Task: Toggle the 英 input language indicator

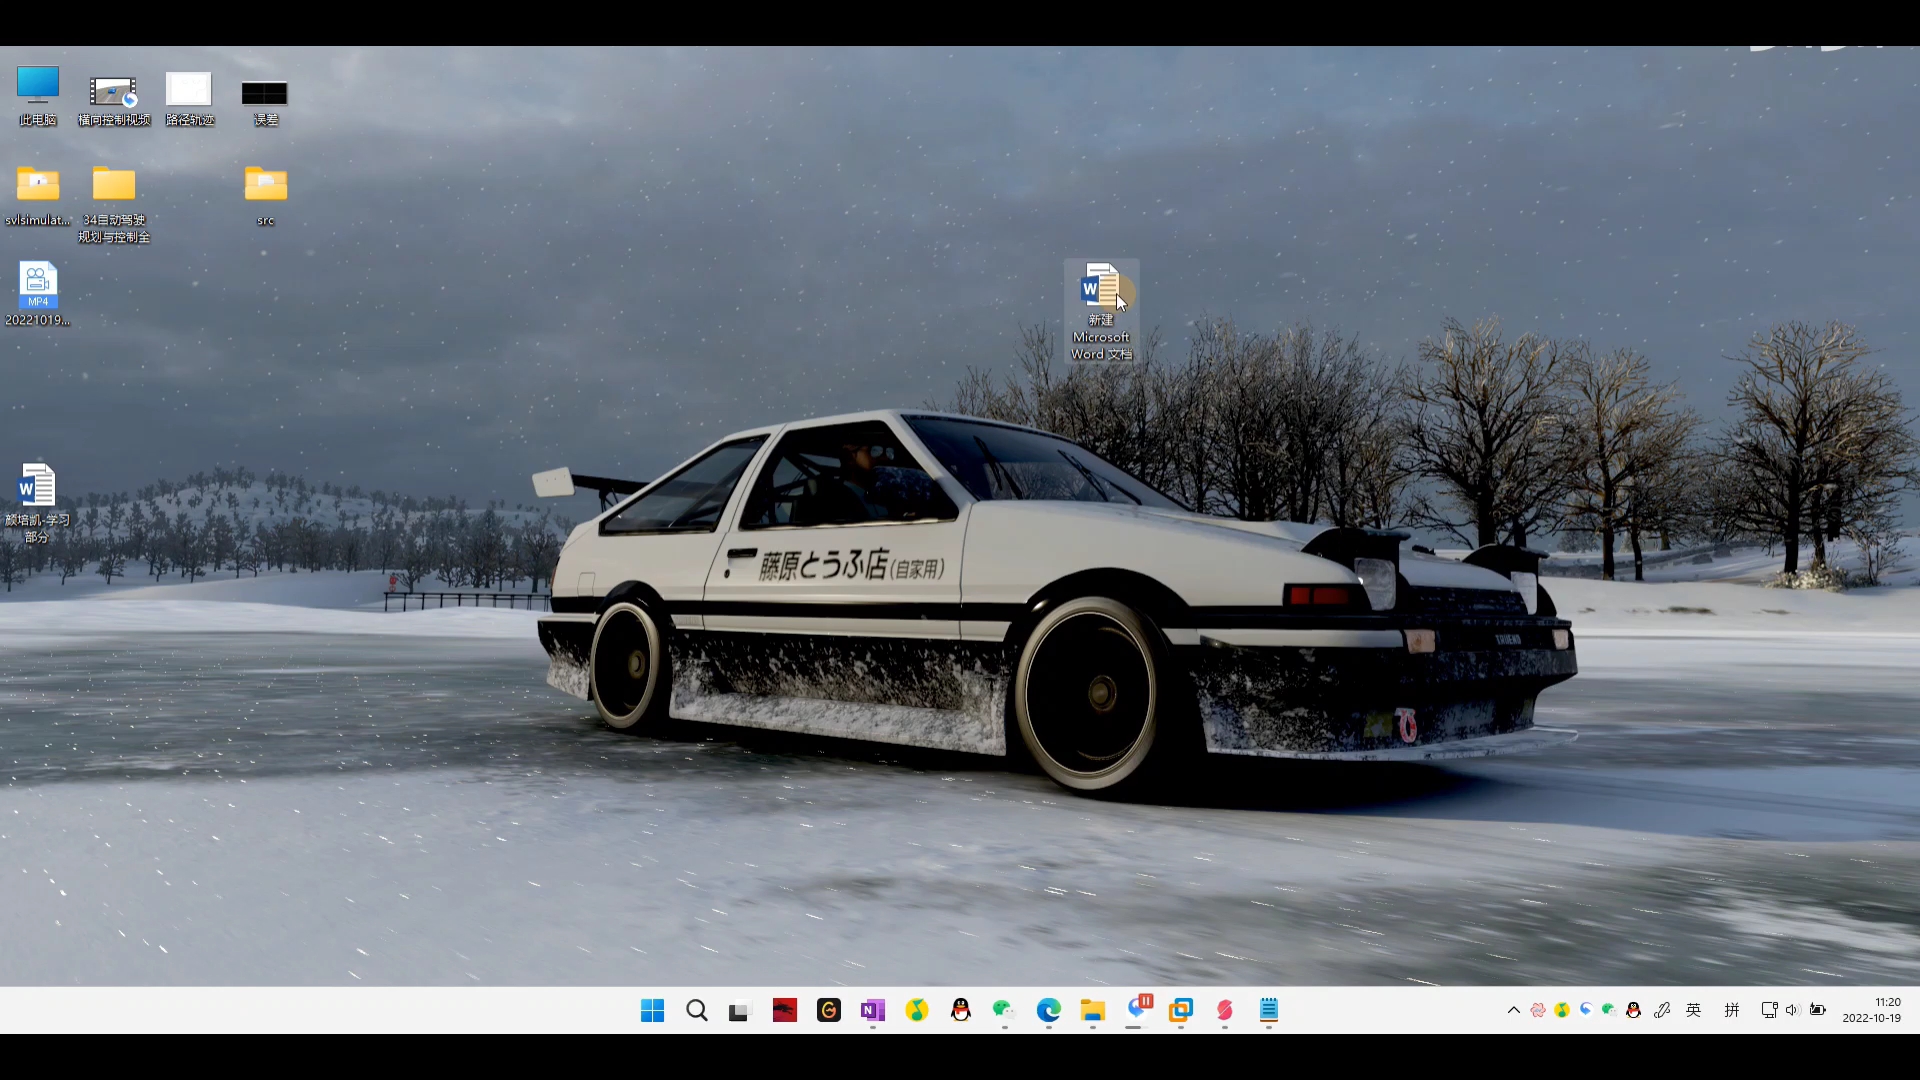Action: pos(1694,1011)
